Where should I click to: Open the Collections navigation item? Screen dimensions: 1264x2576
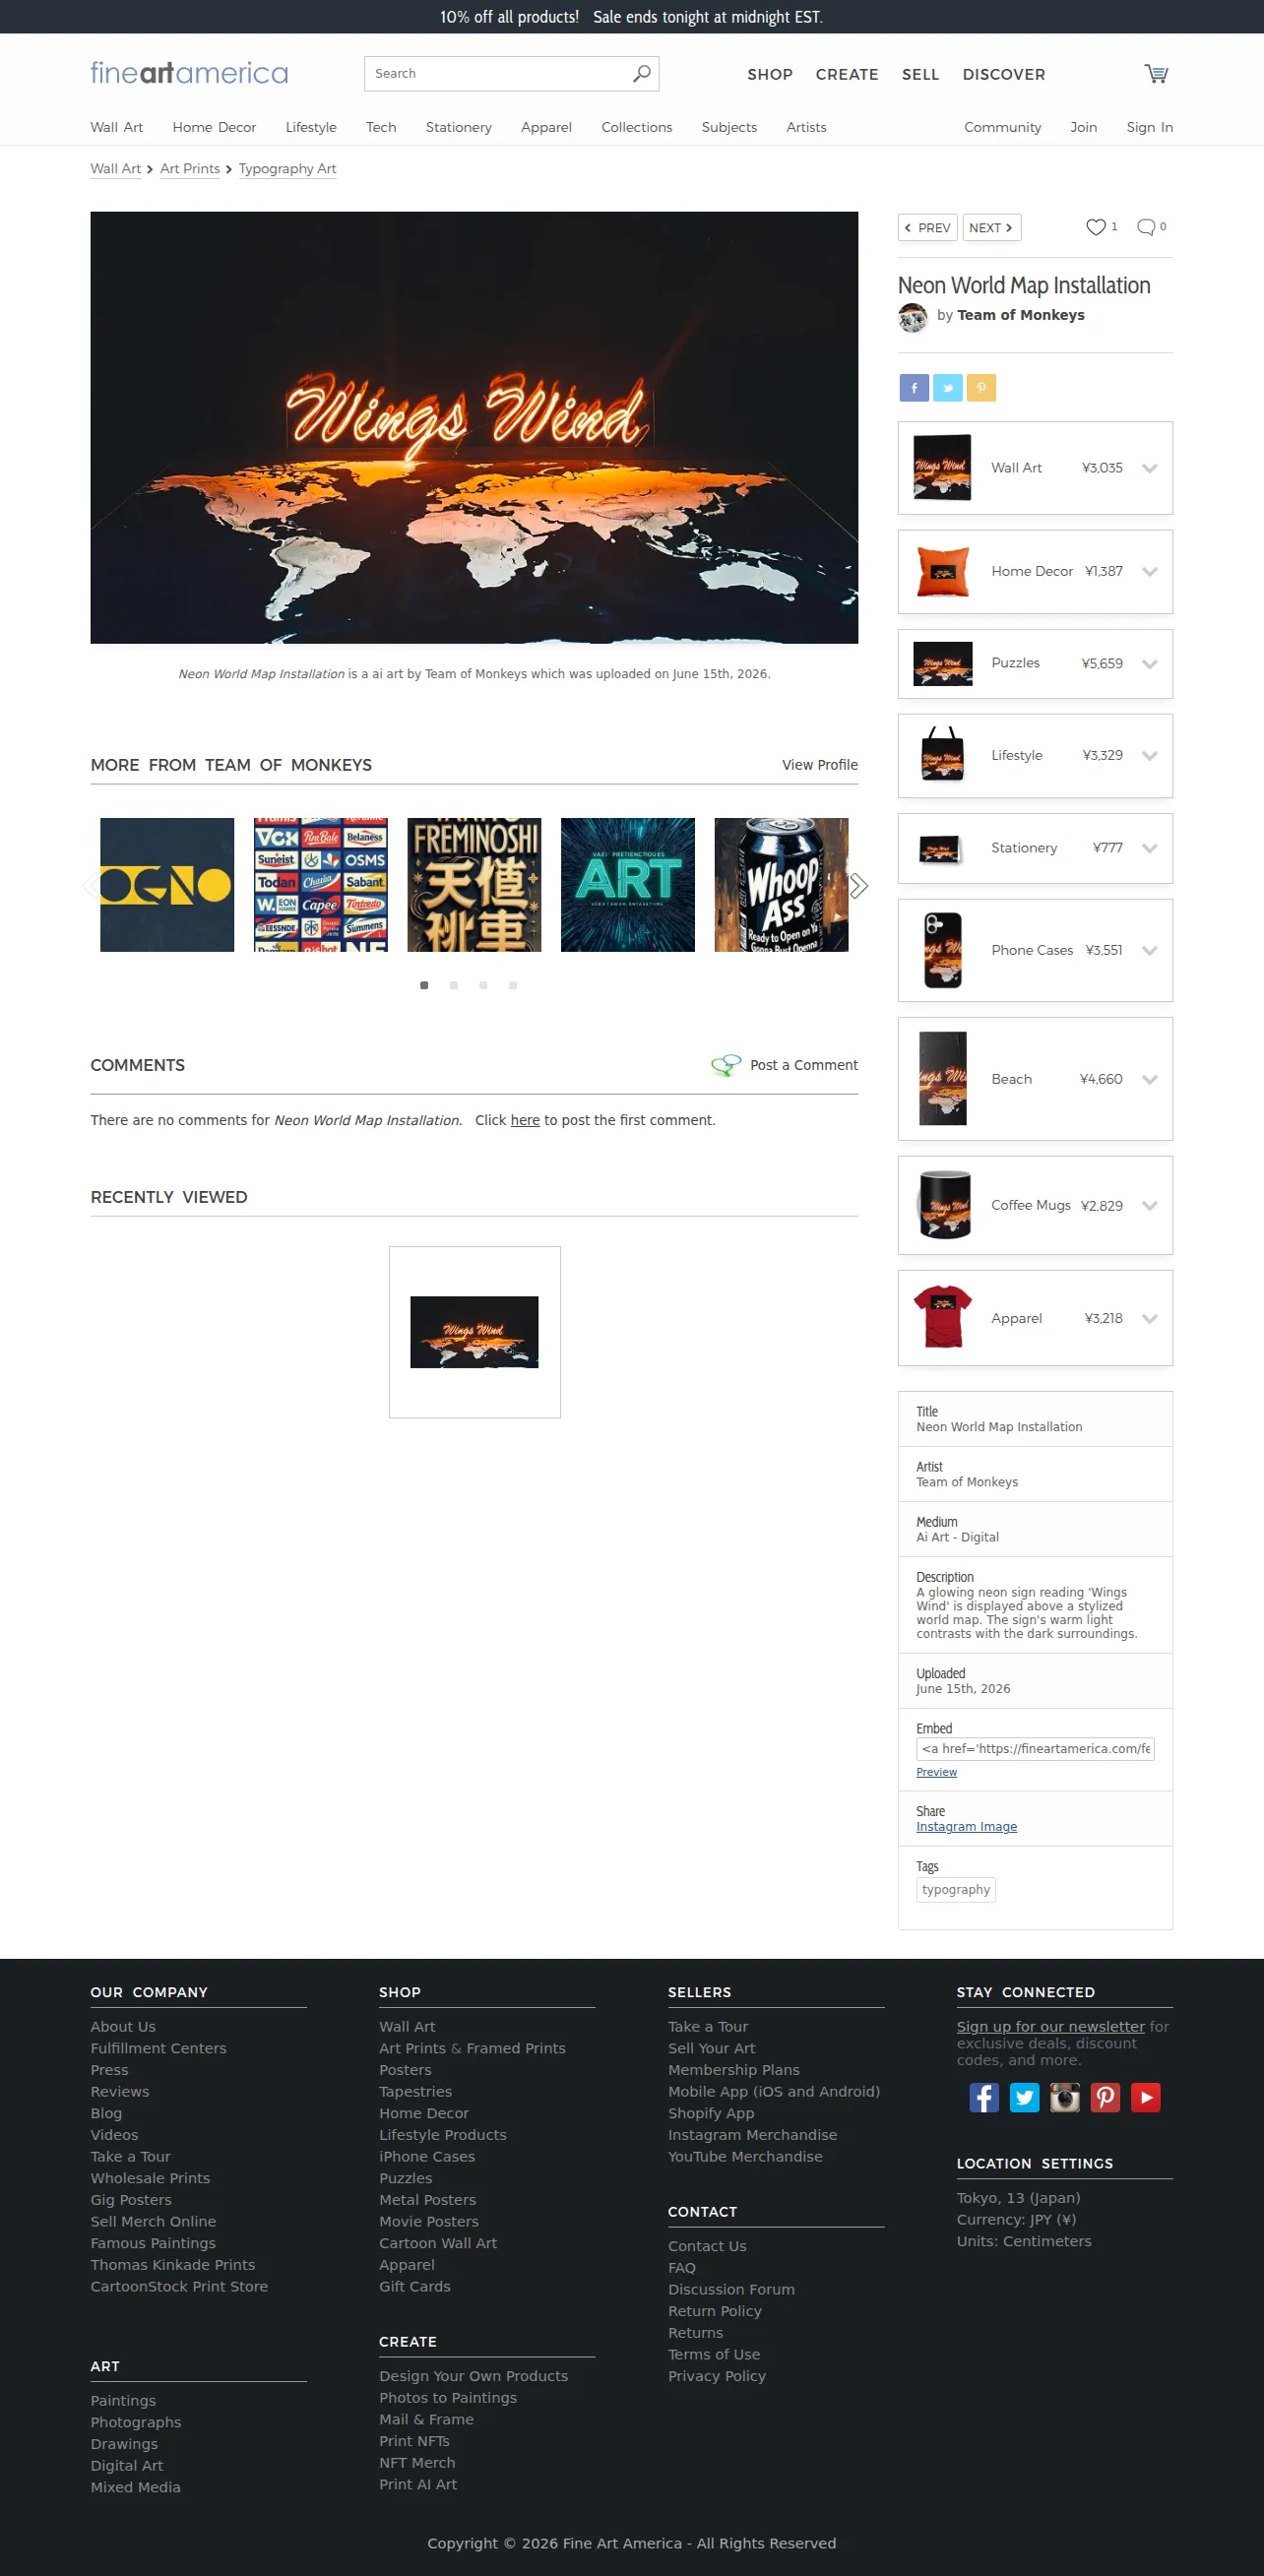(636, 127)
